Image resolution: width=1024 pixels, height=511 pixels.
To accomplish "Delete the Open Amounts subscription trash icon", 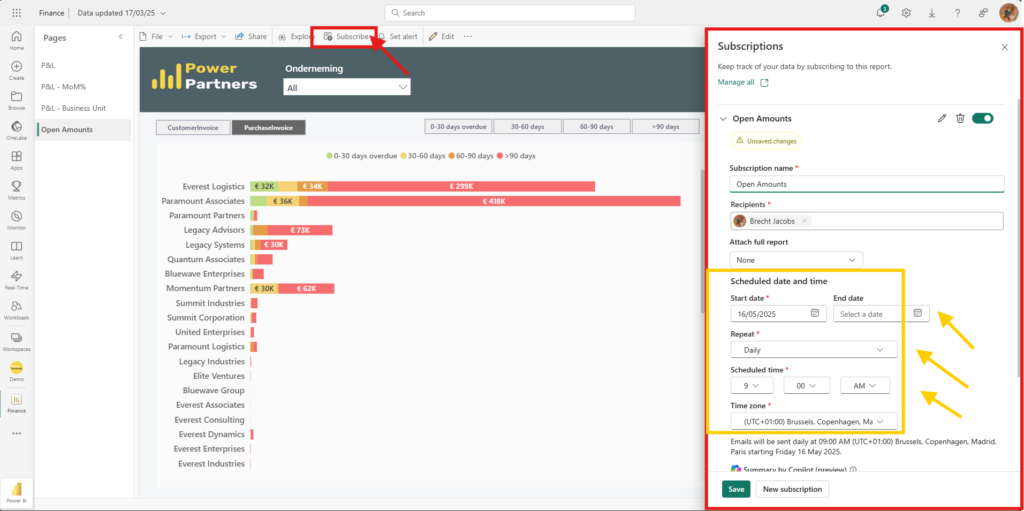I will click(x=960, y=118).
